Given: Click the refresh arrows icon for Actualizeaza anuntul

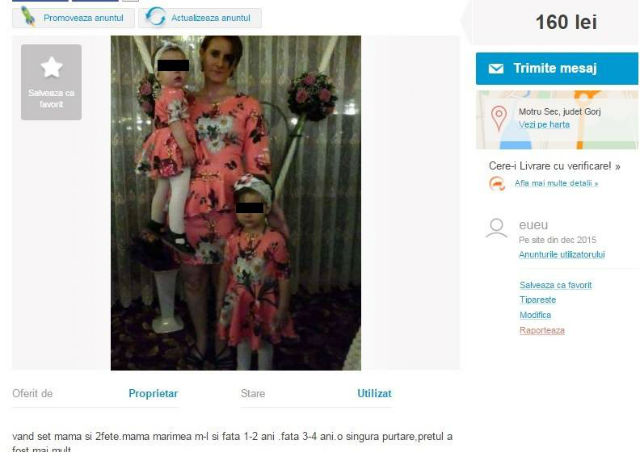Looking at the screenshot, I should pos(156,18).
